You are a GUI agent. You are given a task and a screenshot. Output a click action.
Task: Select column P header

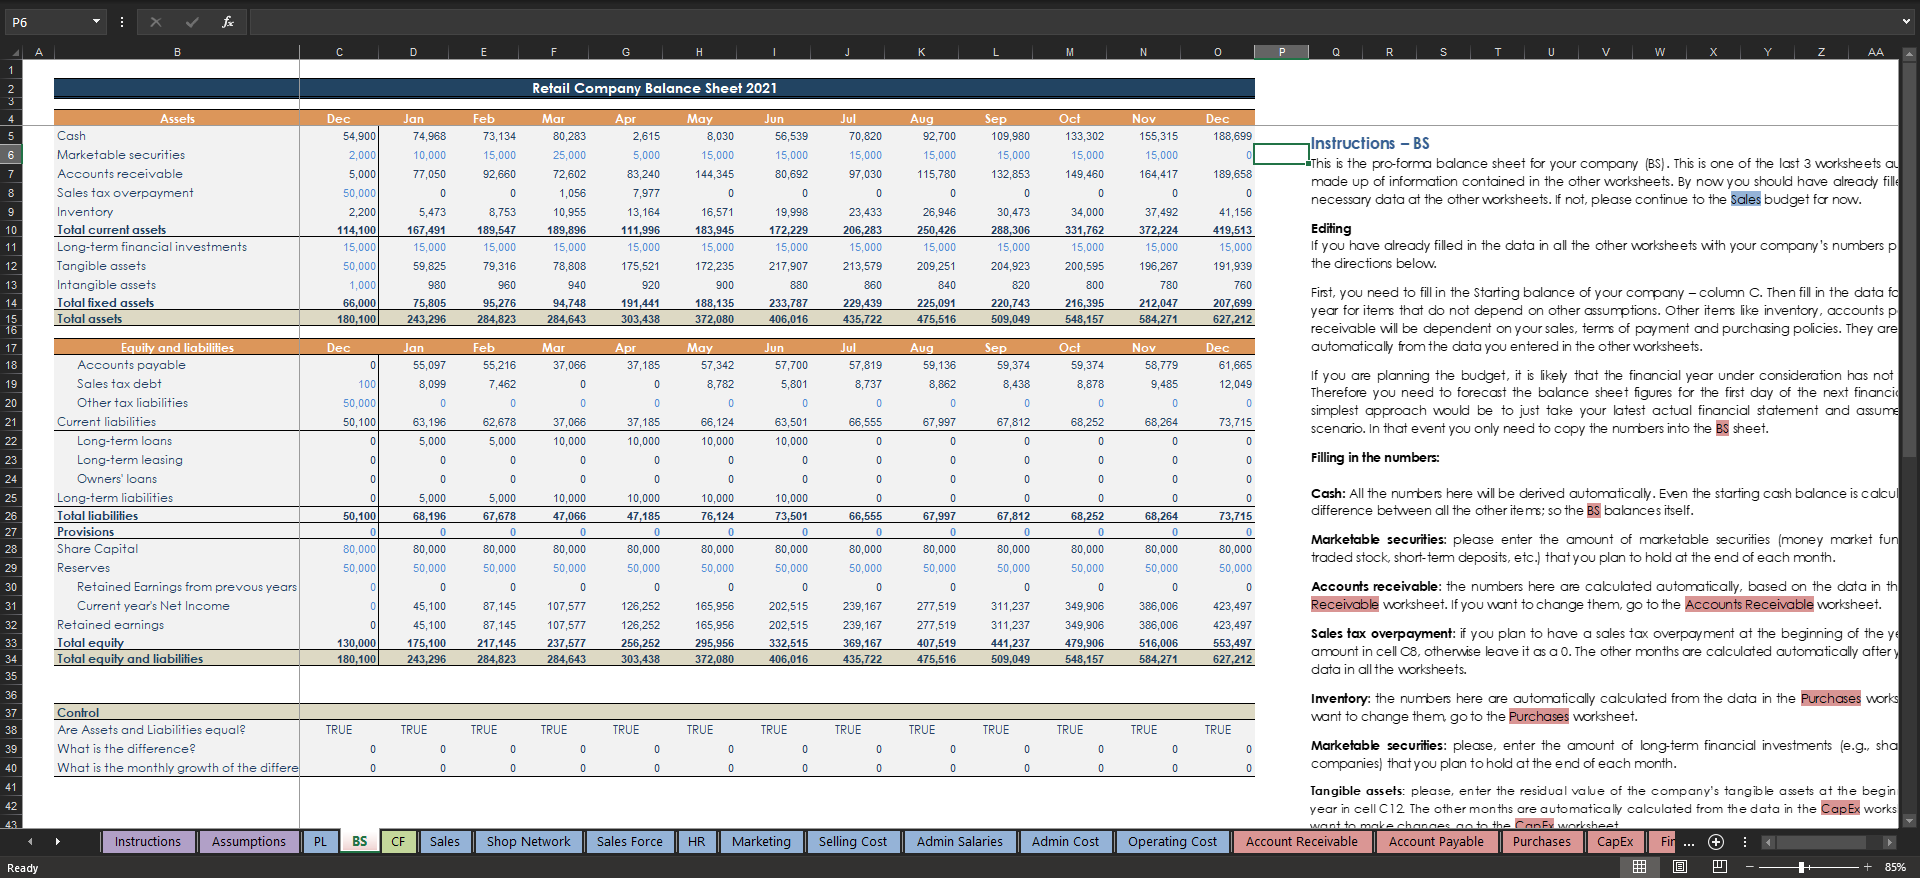(1281, 52)
